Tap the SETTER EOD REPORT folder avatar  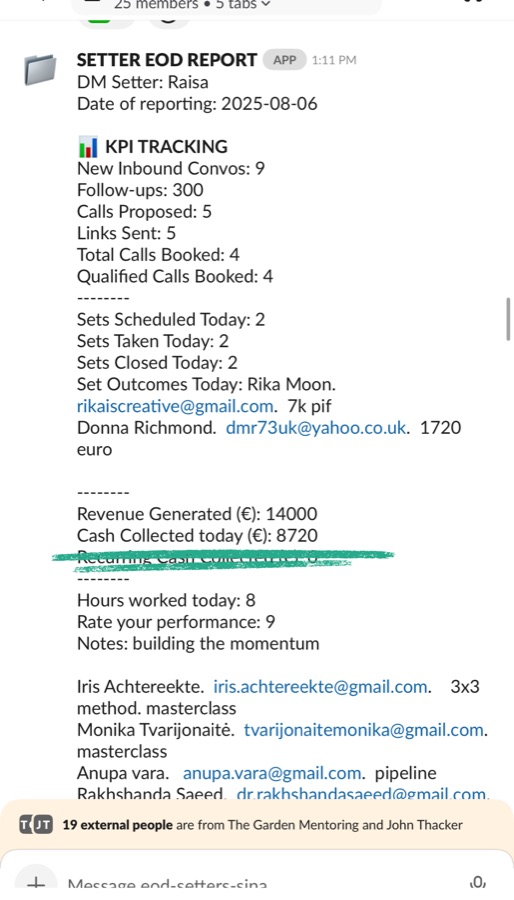(x=40, y=69)
